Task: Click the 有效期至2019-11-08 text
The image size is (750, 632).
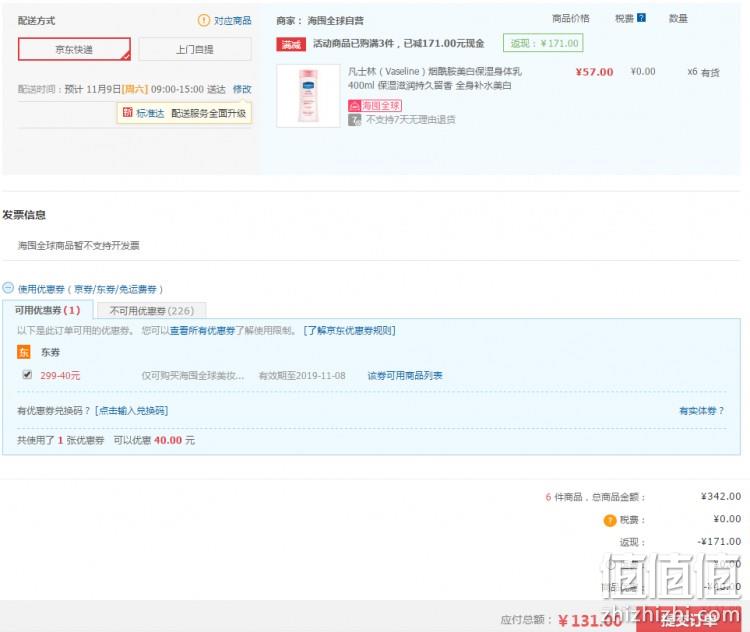Action: 302,376
